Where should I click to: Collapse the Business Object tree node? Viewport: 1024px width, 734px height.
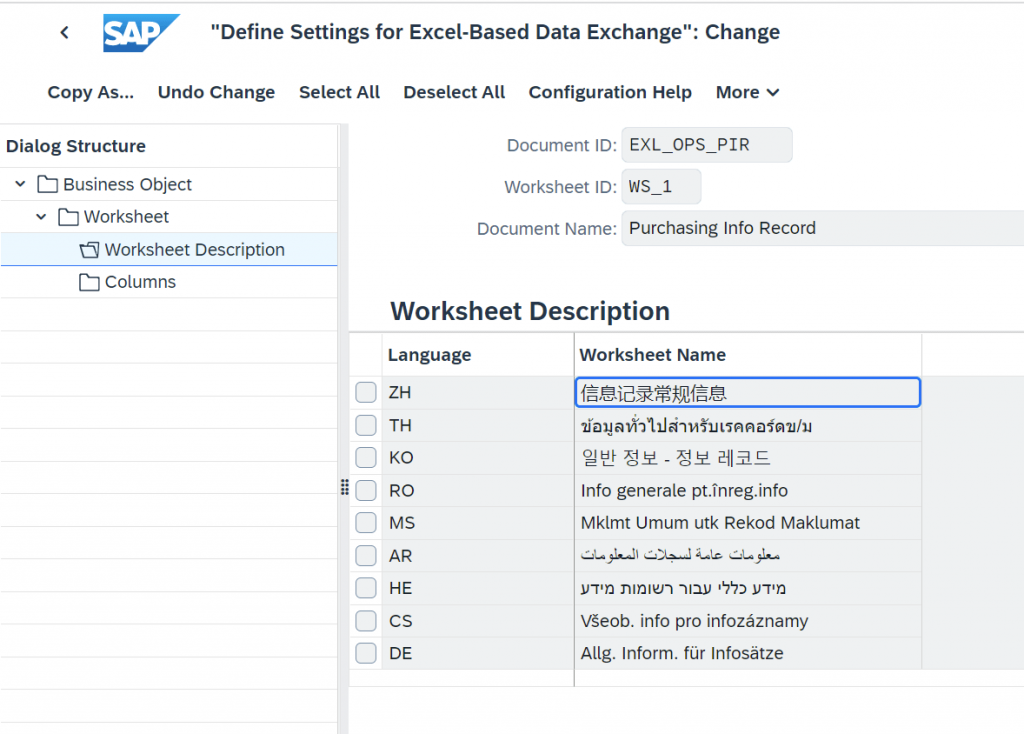click(x=20, y=184)
